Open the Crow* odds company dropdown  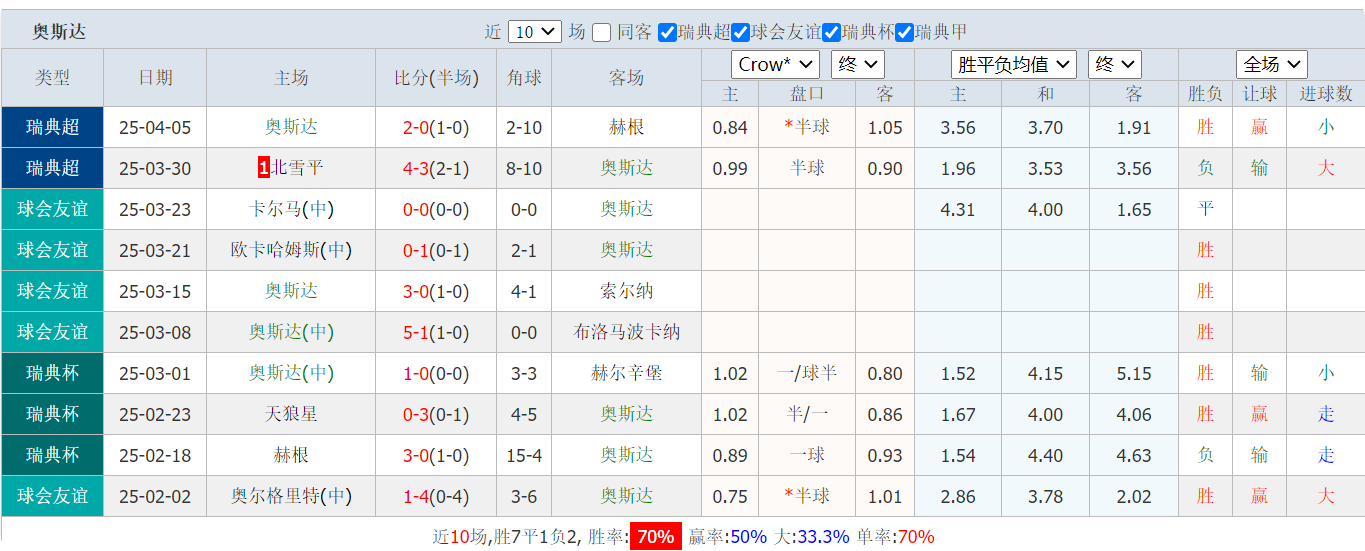[x=776, y=64]
